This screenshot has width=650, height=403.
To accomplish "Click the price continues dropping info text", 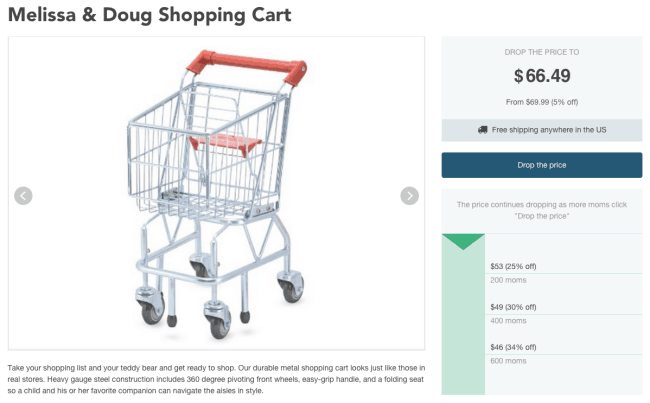I will point(542,210).
